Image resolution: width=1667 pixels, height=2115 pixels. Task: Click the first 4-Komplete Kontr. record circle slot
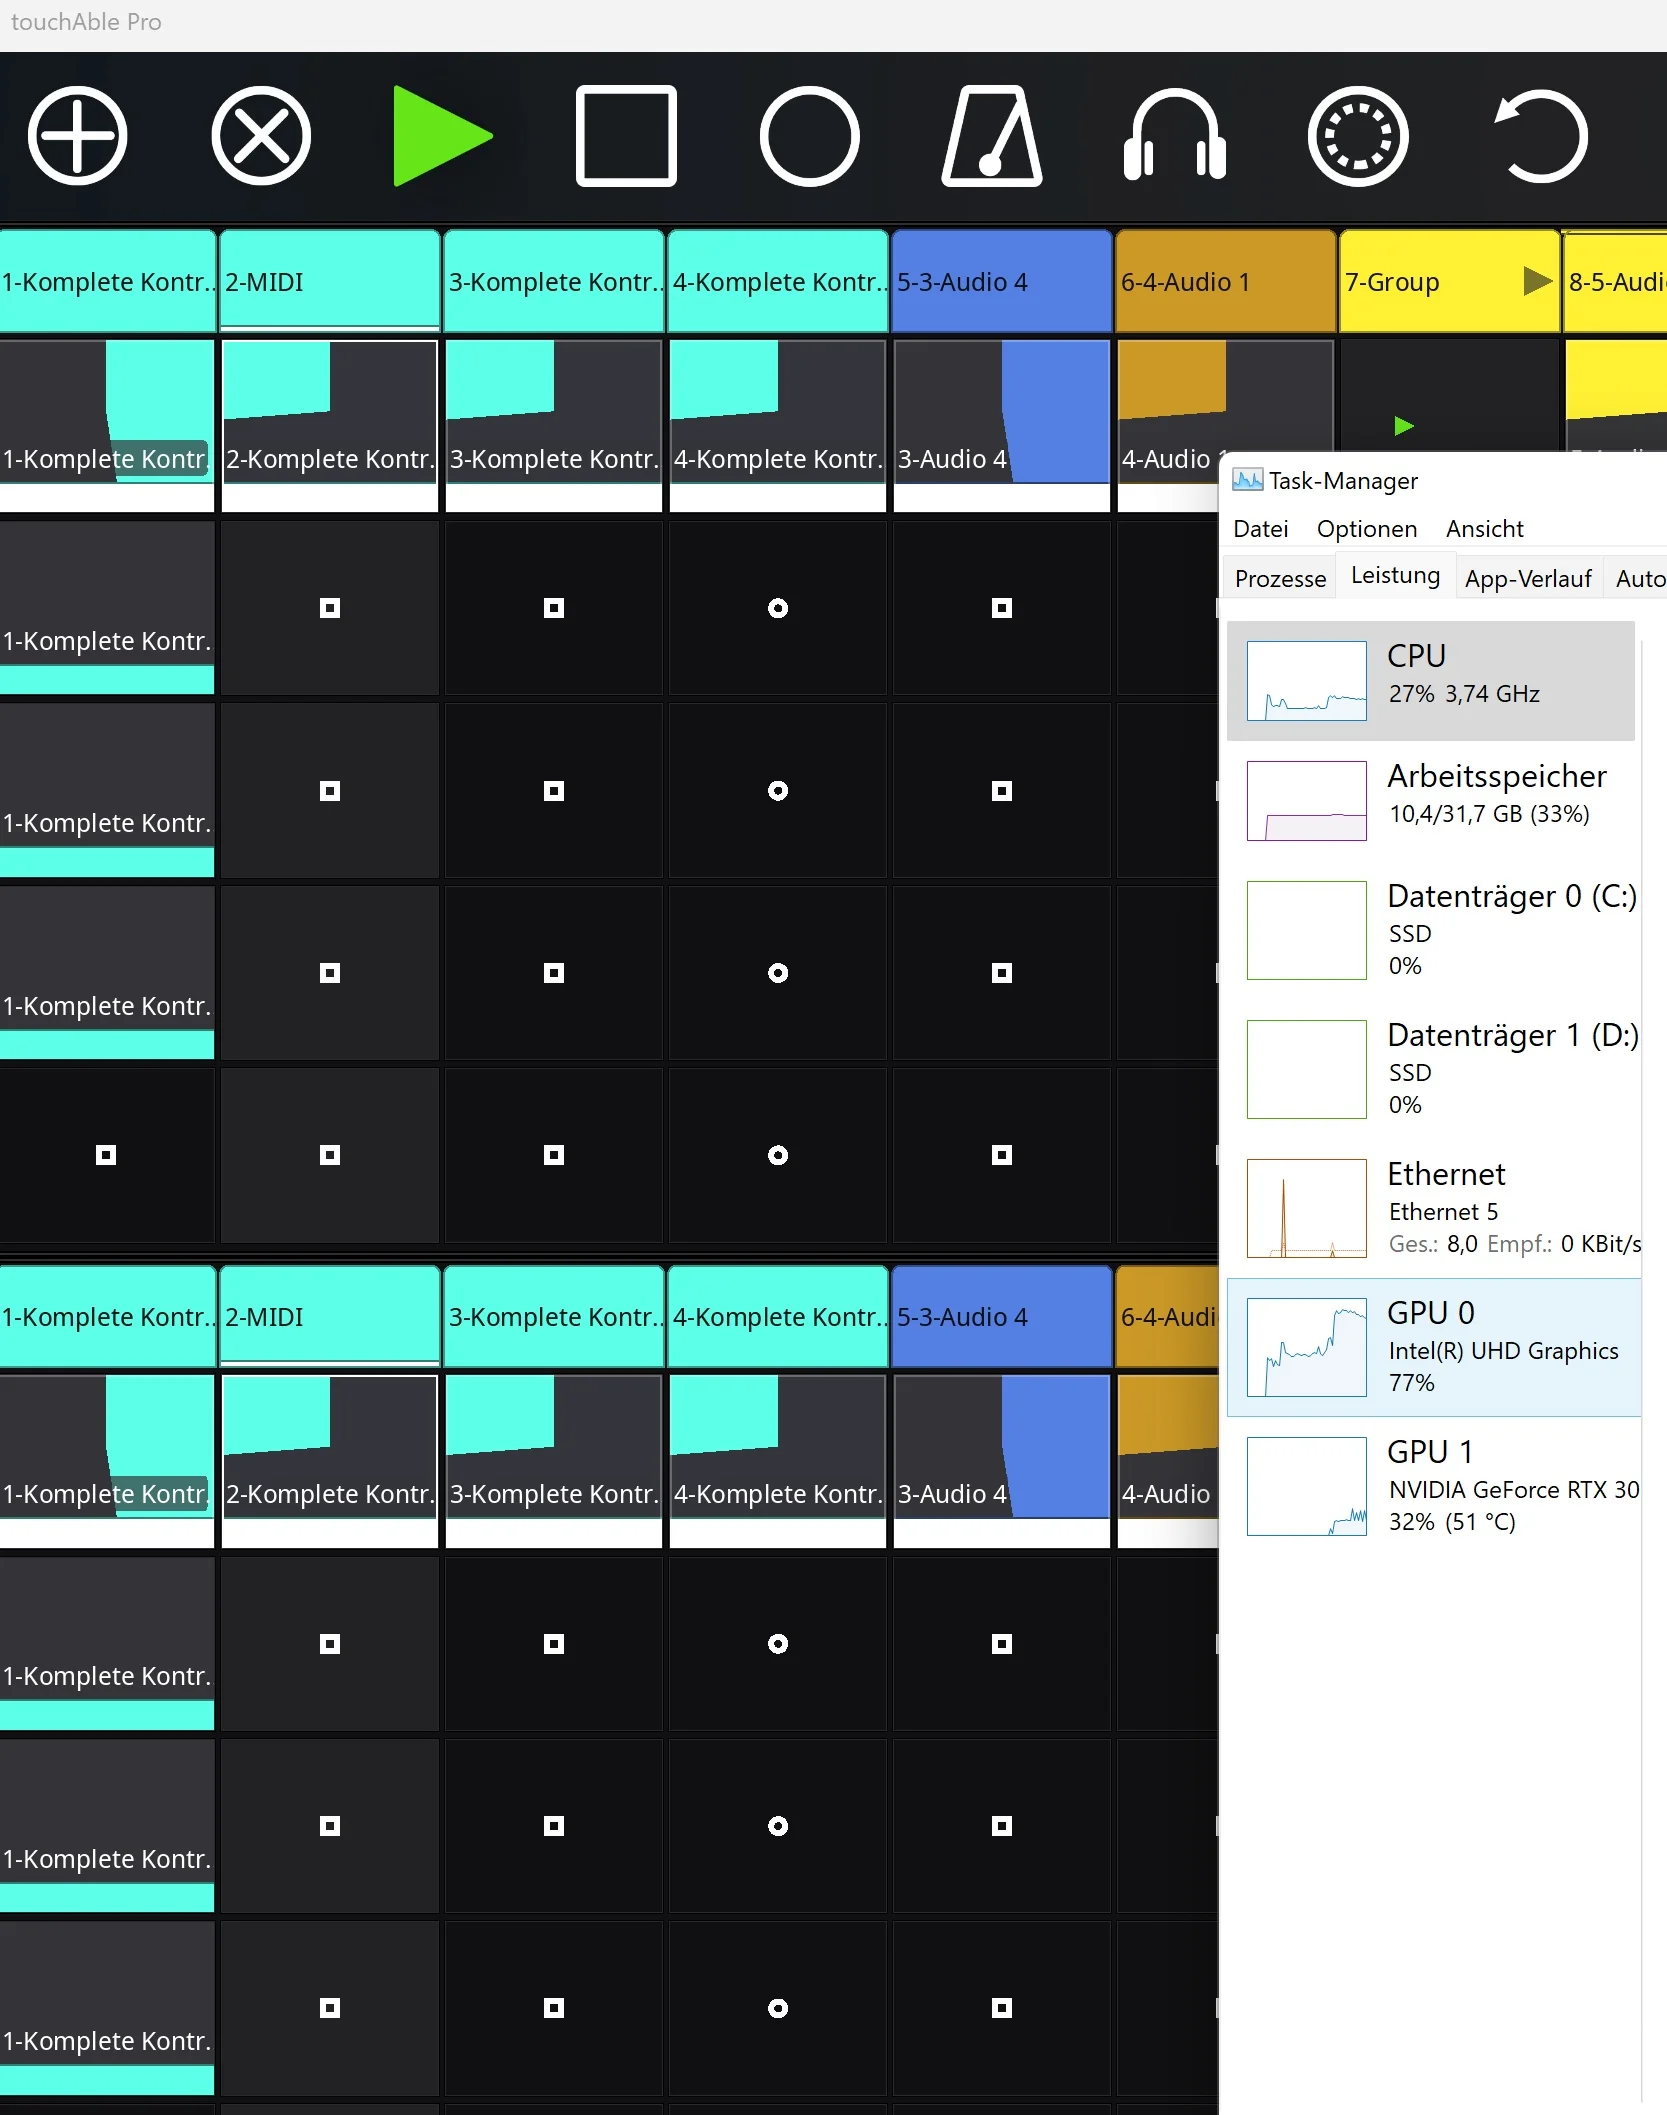pos(778,608)
